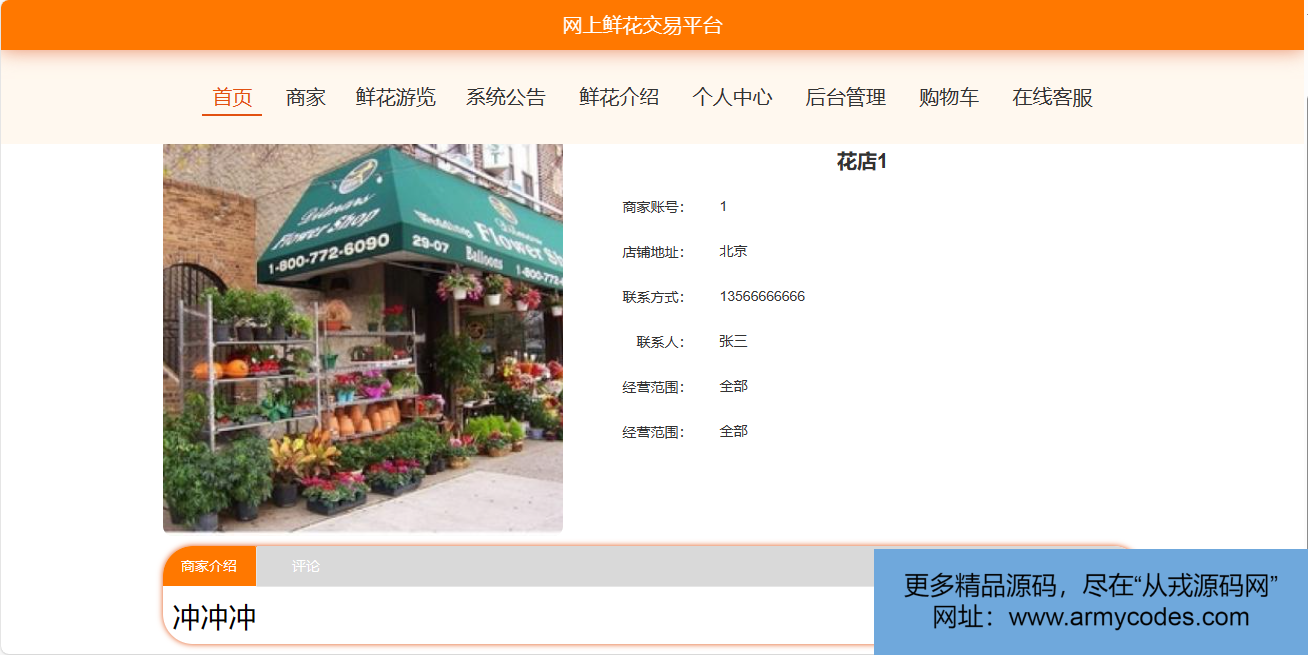
Task: Browse flowers via 鲜花游览
Action: pos(396,98)
